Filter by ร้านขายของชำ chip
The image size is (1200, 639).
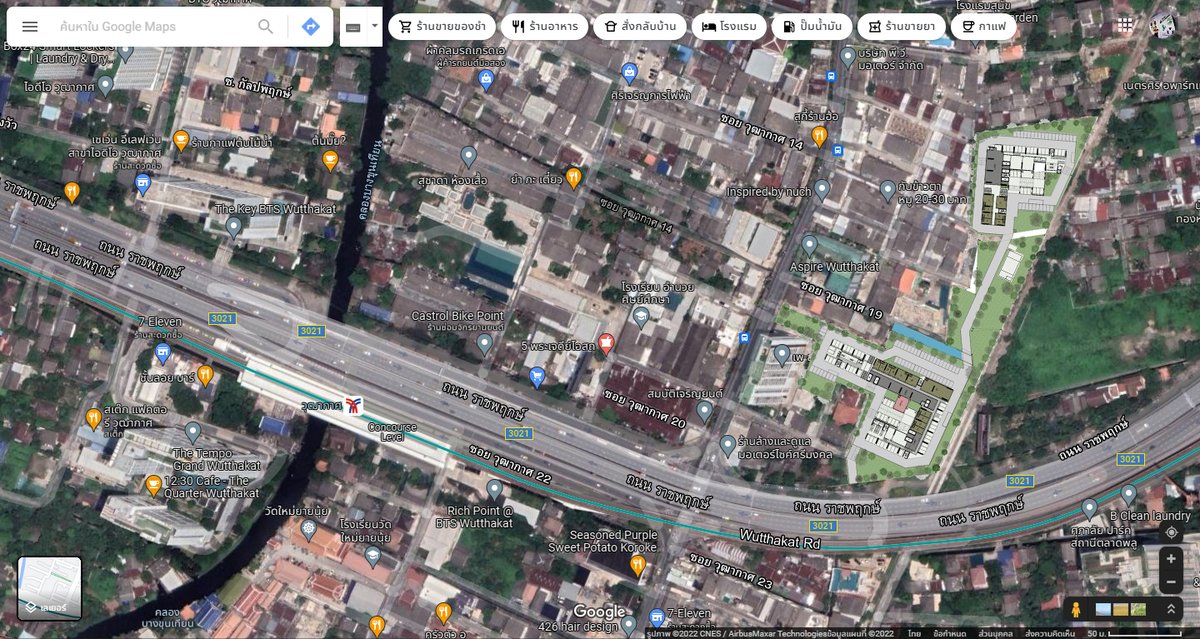coord(444,27)
